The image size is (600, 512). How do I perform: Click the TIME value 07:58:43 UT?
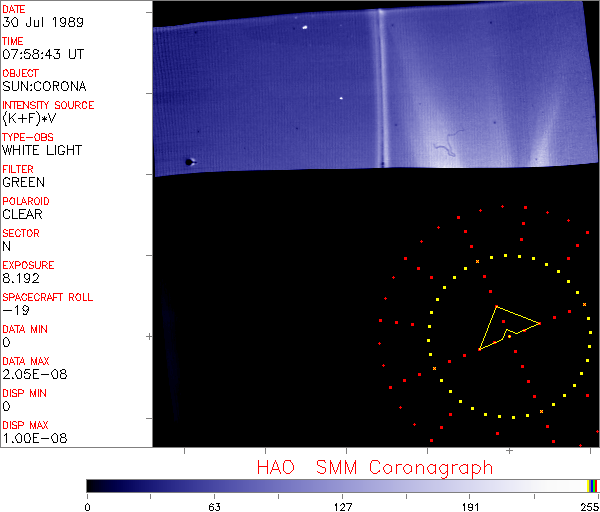42,54
